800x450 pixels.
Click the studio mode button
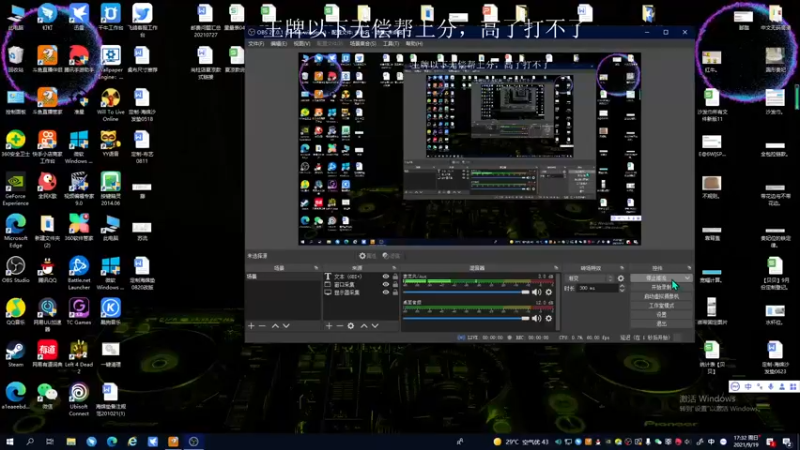coord(661,306)
